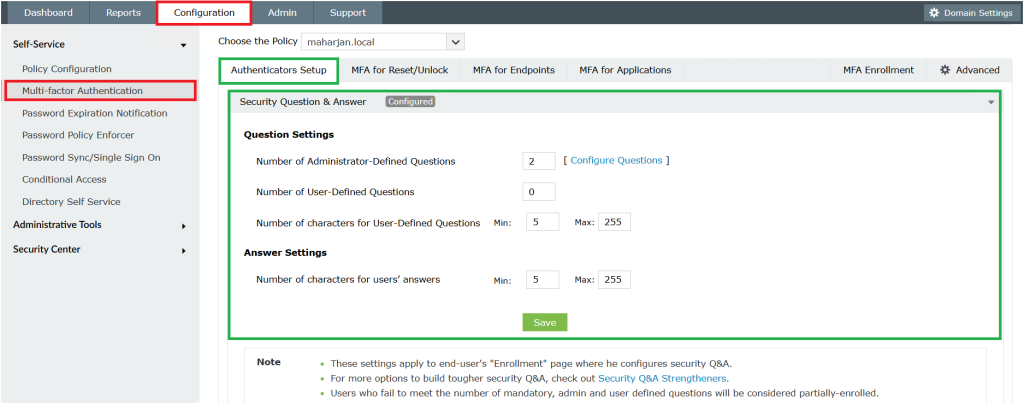The height and width of the screenshot is (404, 1024).
Task: Collapse the Security Question & Answer panel arrow
Action: point(991,102)
